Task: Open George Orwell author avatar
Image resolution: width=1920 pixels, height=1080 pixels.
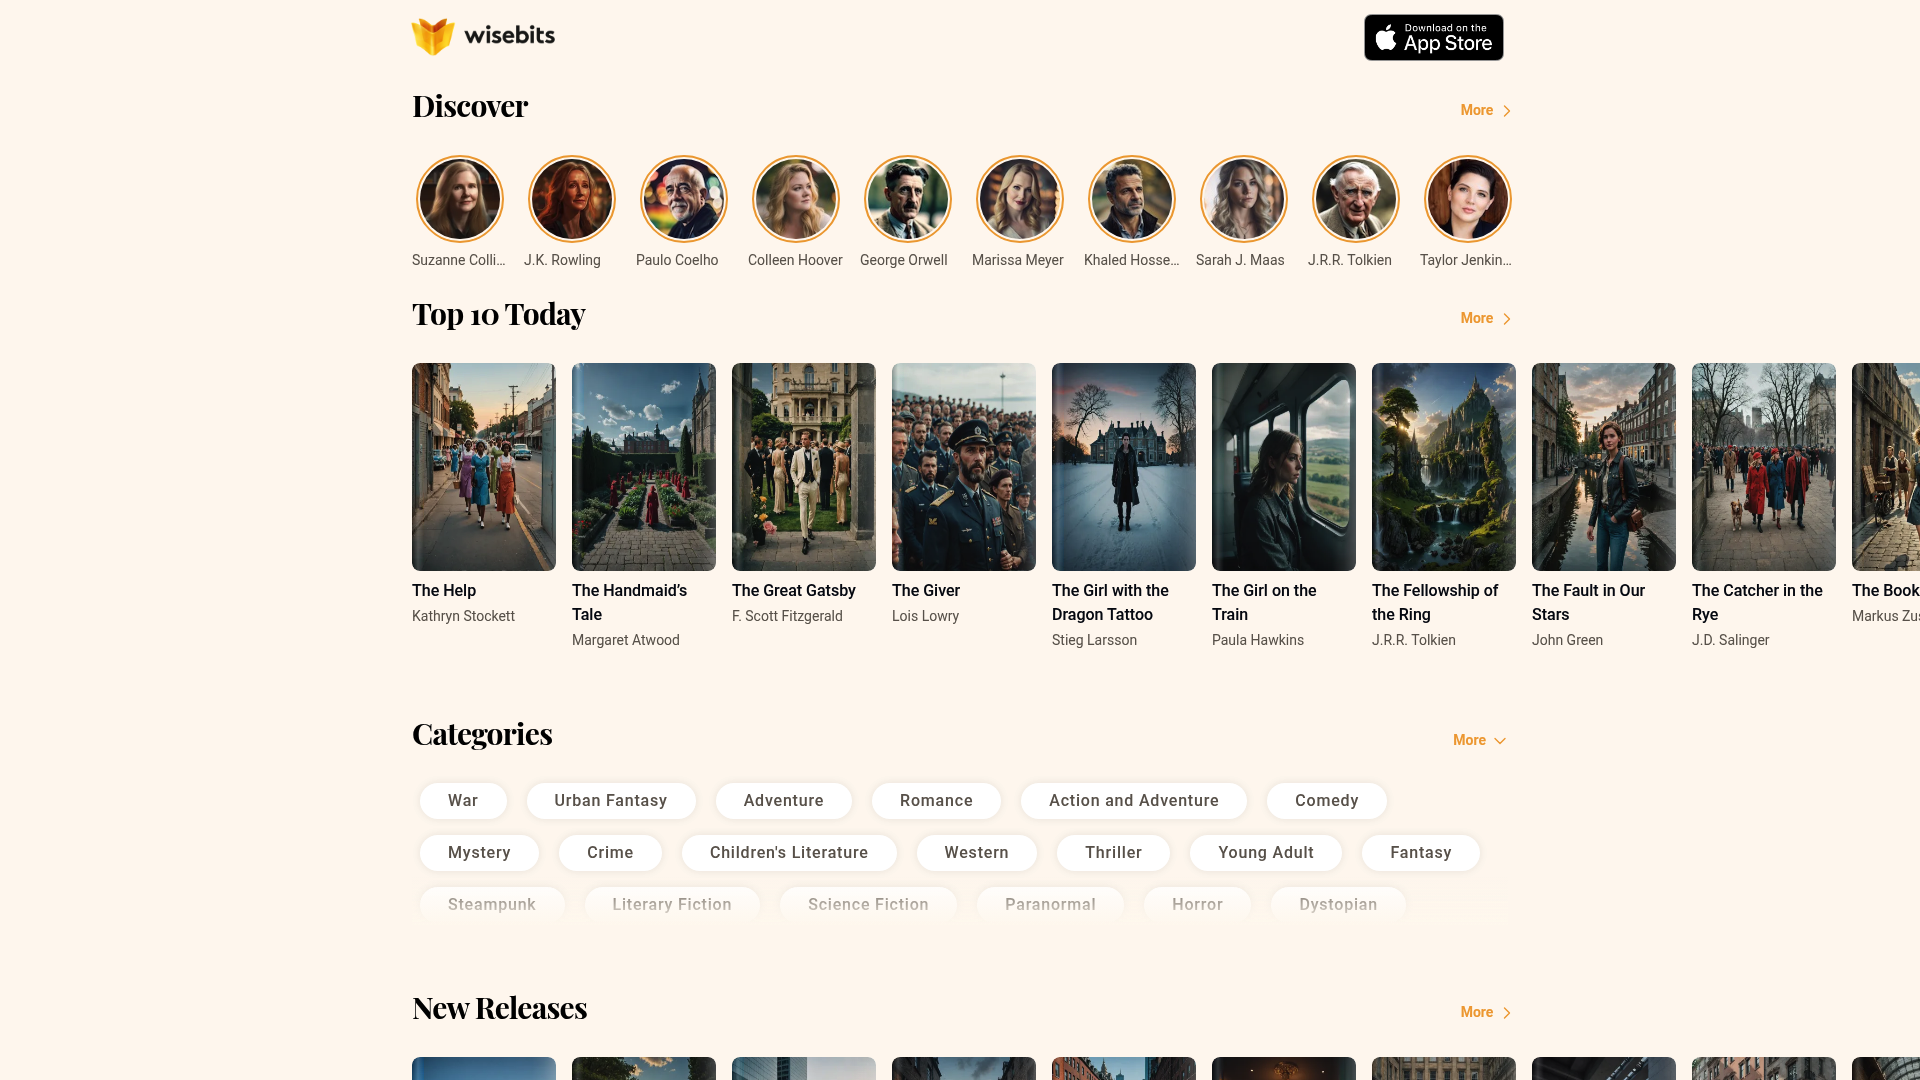Action: click(x=908, y=199)
